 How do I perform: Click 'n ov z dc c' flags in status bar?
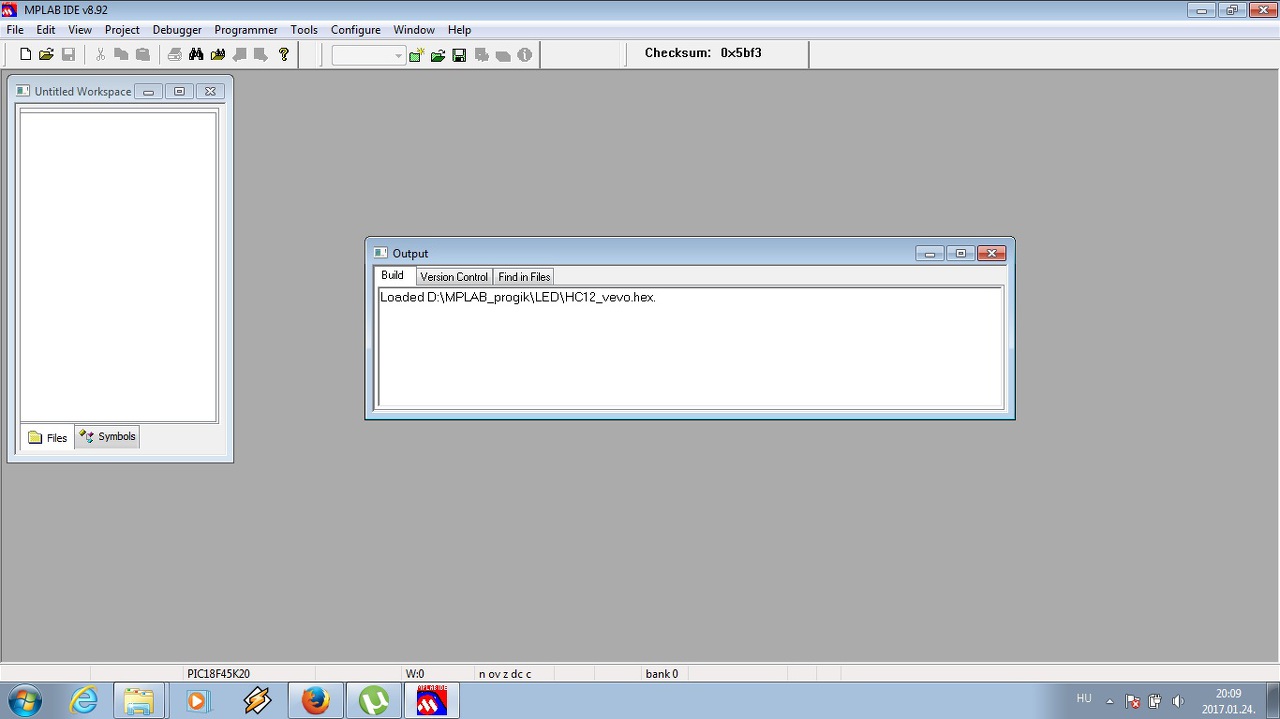click(x=505, y=674)
